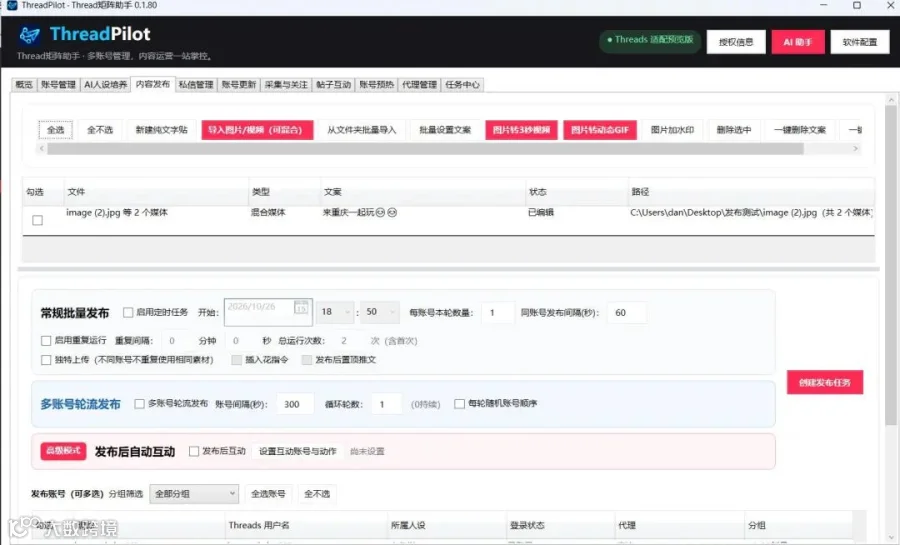Switch to 账号管理 tab
900x545 pixels.
tap(58, 84)
